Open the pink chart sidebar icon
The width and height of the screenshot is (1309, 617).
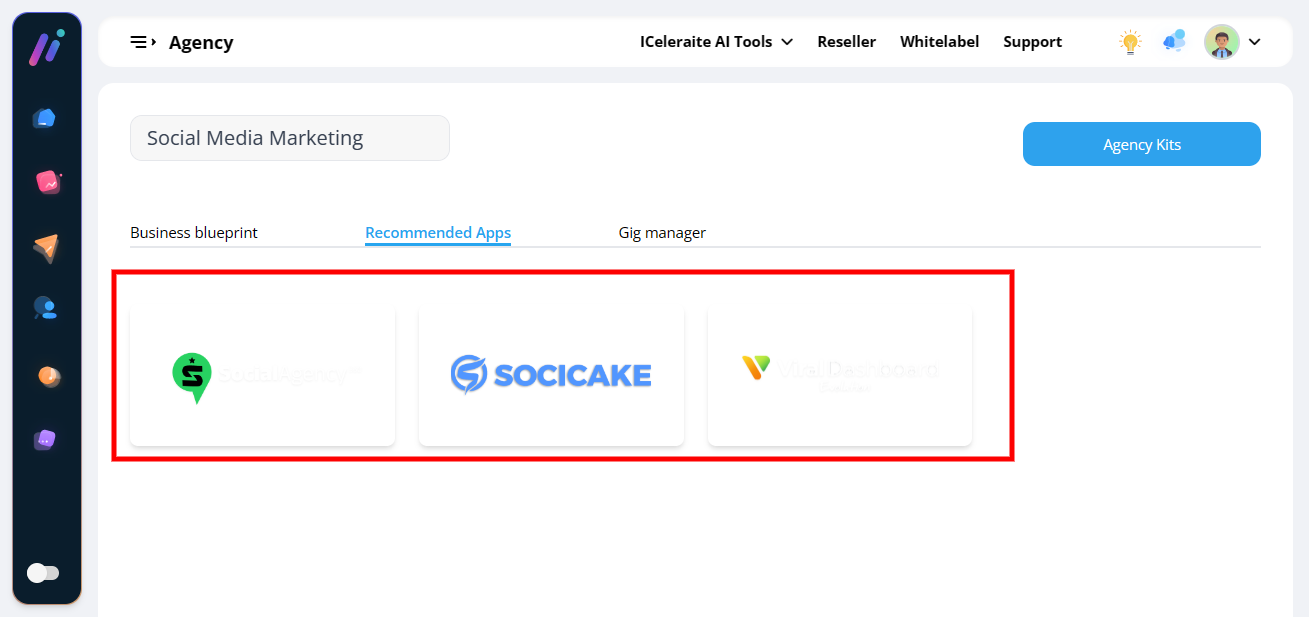pos(47,182)
